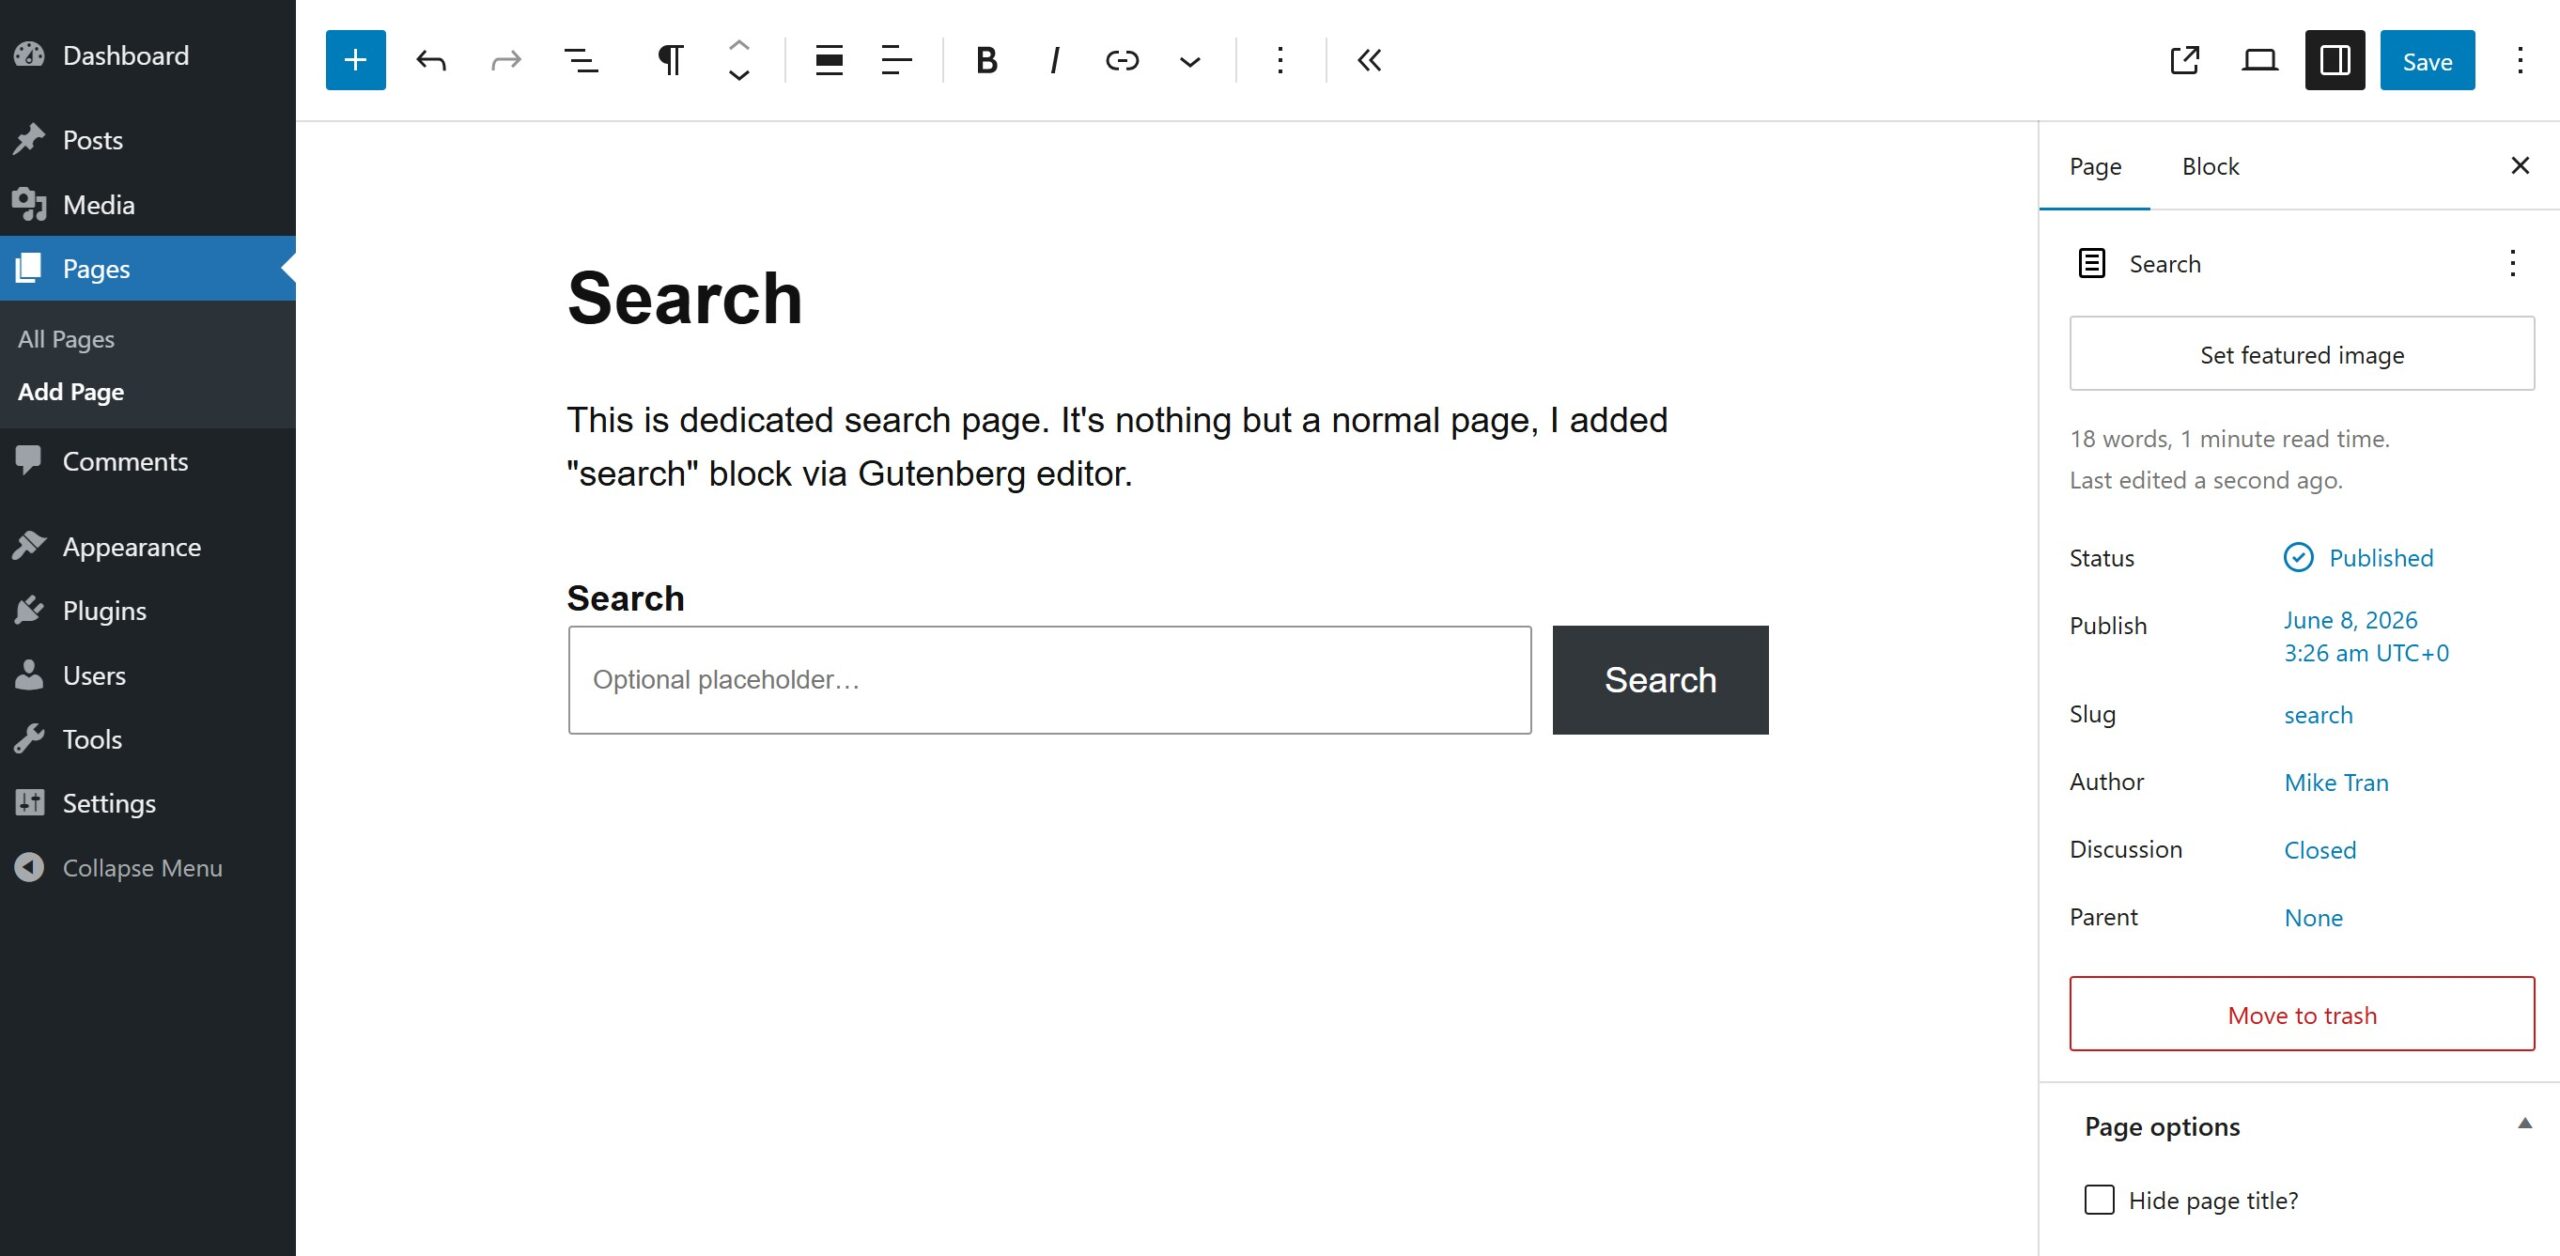2560x1256 pixels.
Task: Open the Users menu
Action: pos(148,675)
